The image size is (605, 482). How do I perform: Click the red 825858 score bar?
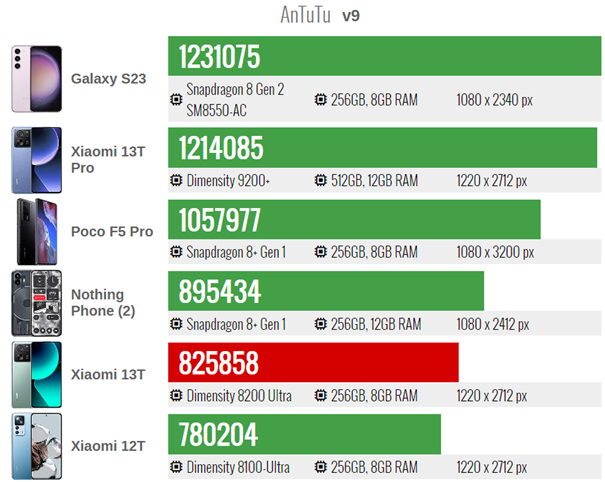(313, 362)
